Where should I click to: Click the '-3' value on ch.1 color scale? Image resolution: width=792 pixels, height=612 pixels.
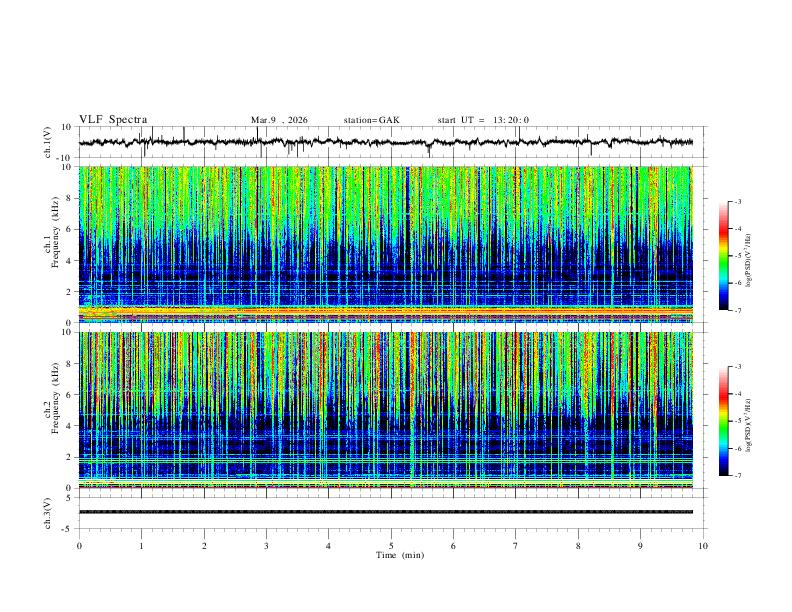pos(738,201)
